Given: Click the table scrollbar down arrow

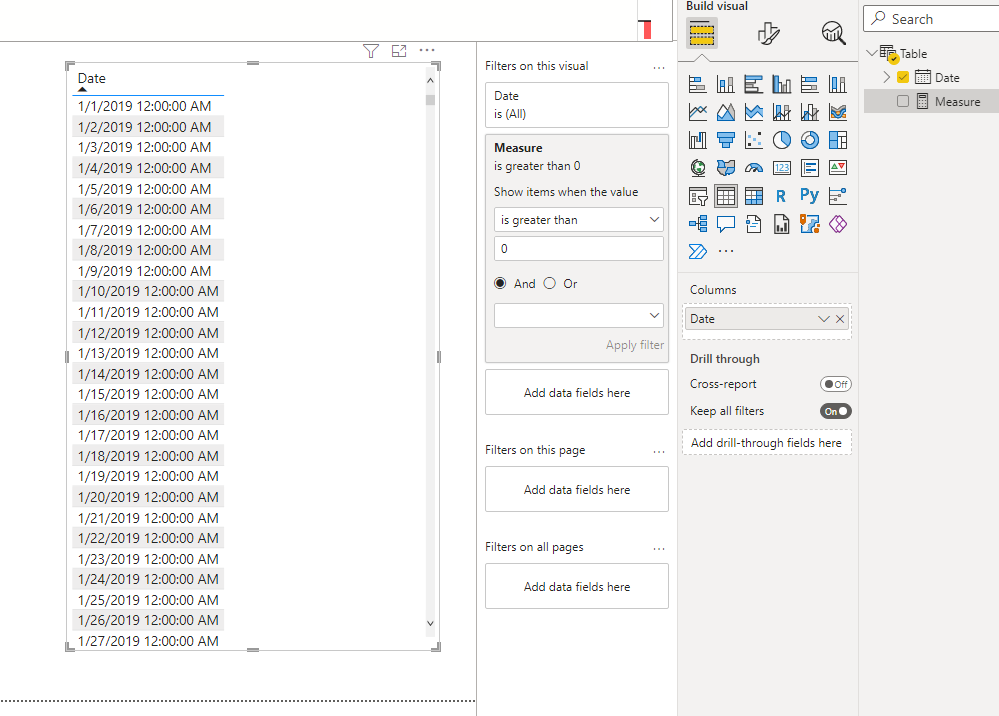Looking at the screenshot, I should click(430, 623).
